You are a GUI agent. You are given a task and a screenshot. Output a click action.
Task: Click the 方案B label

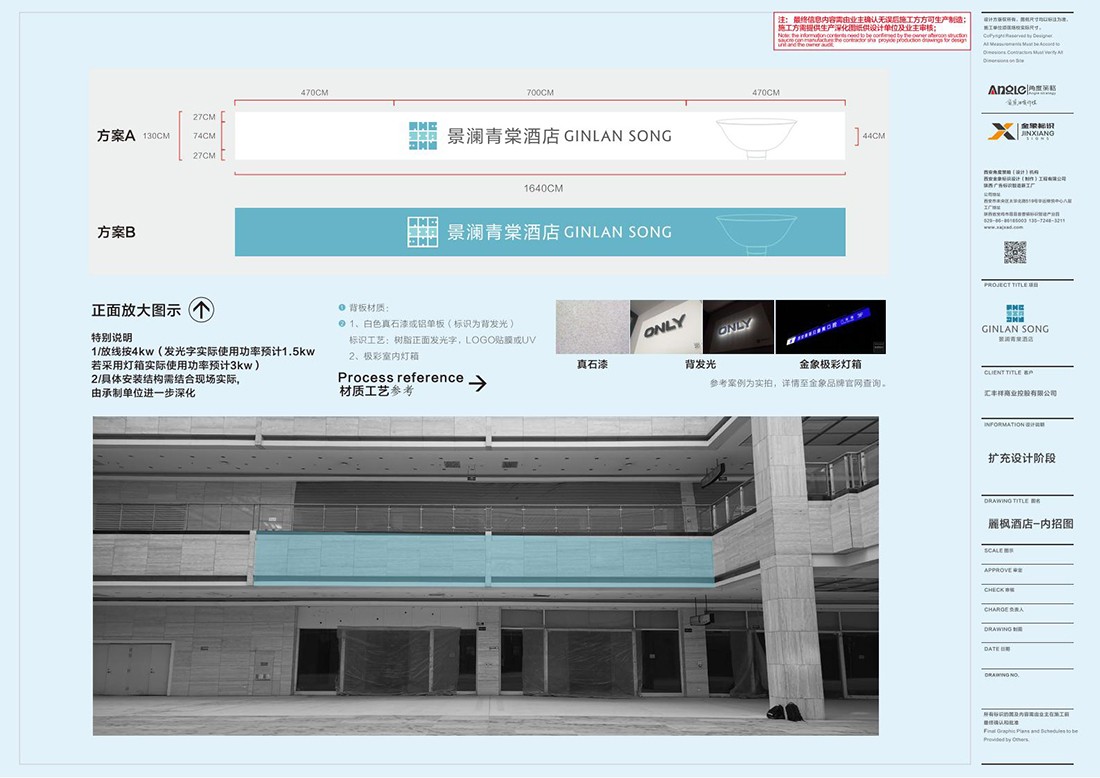pos(116,232)
